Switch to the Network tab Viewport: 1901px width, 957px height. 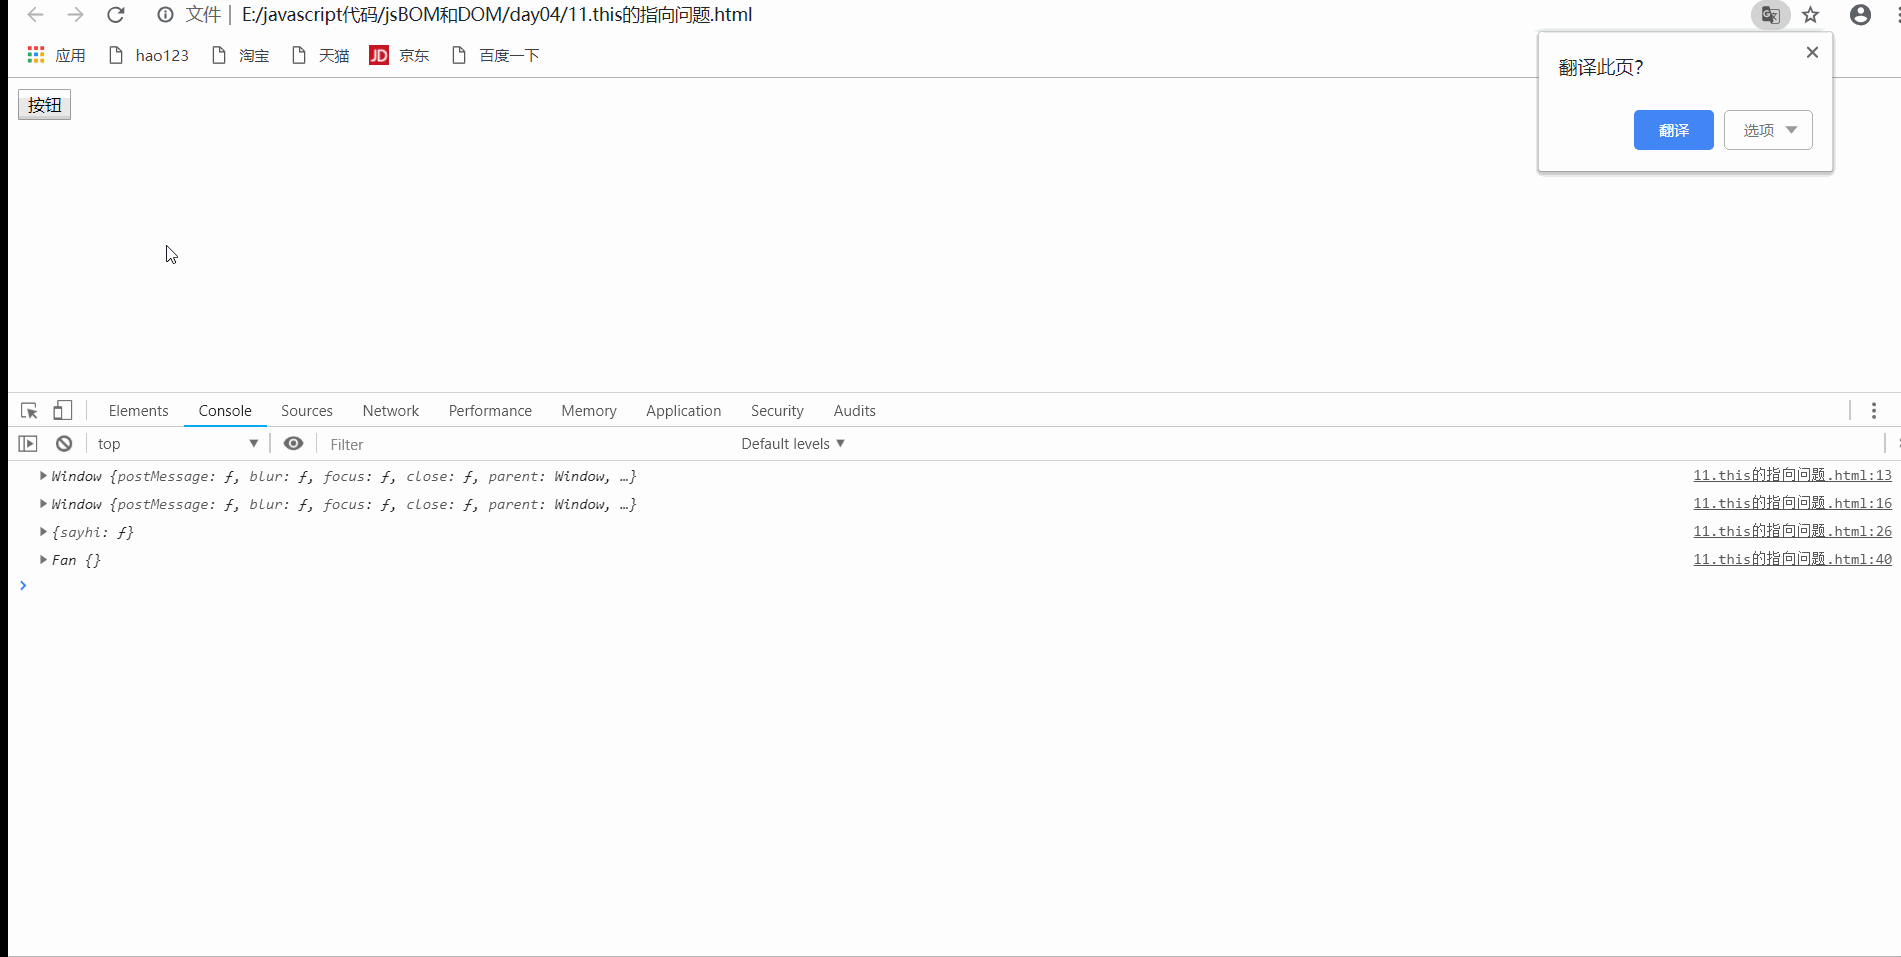[x=390, y=411]
